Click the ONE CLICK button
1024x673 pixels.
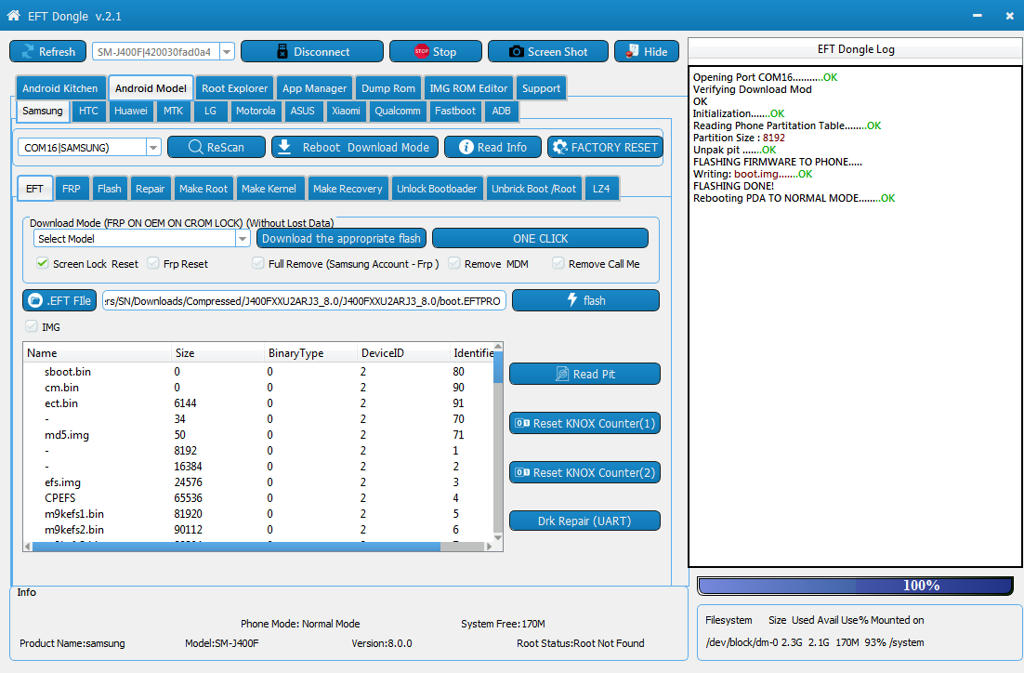[x=540, y=239]
